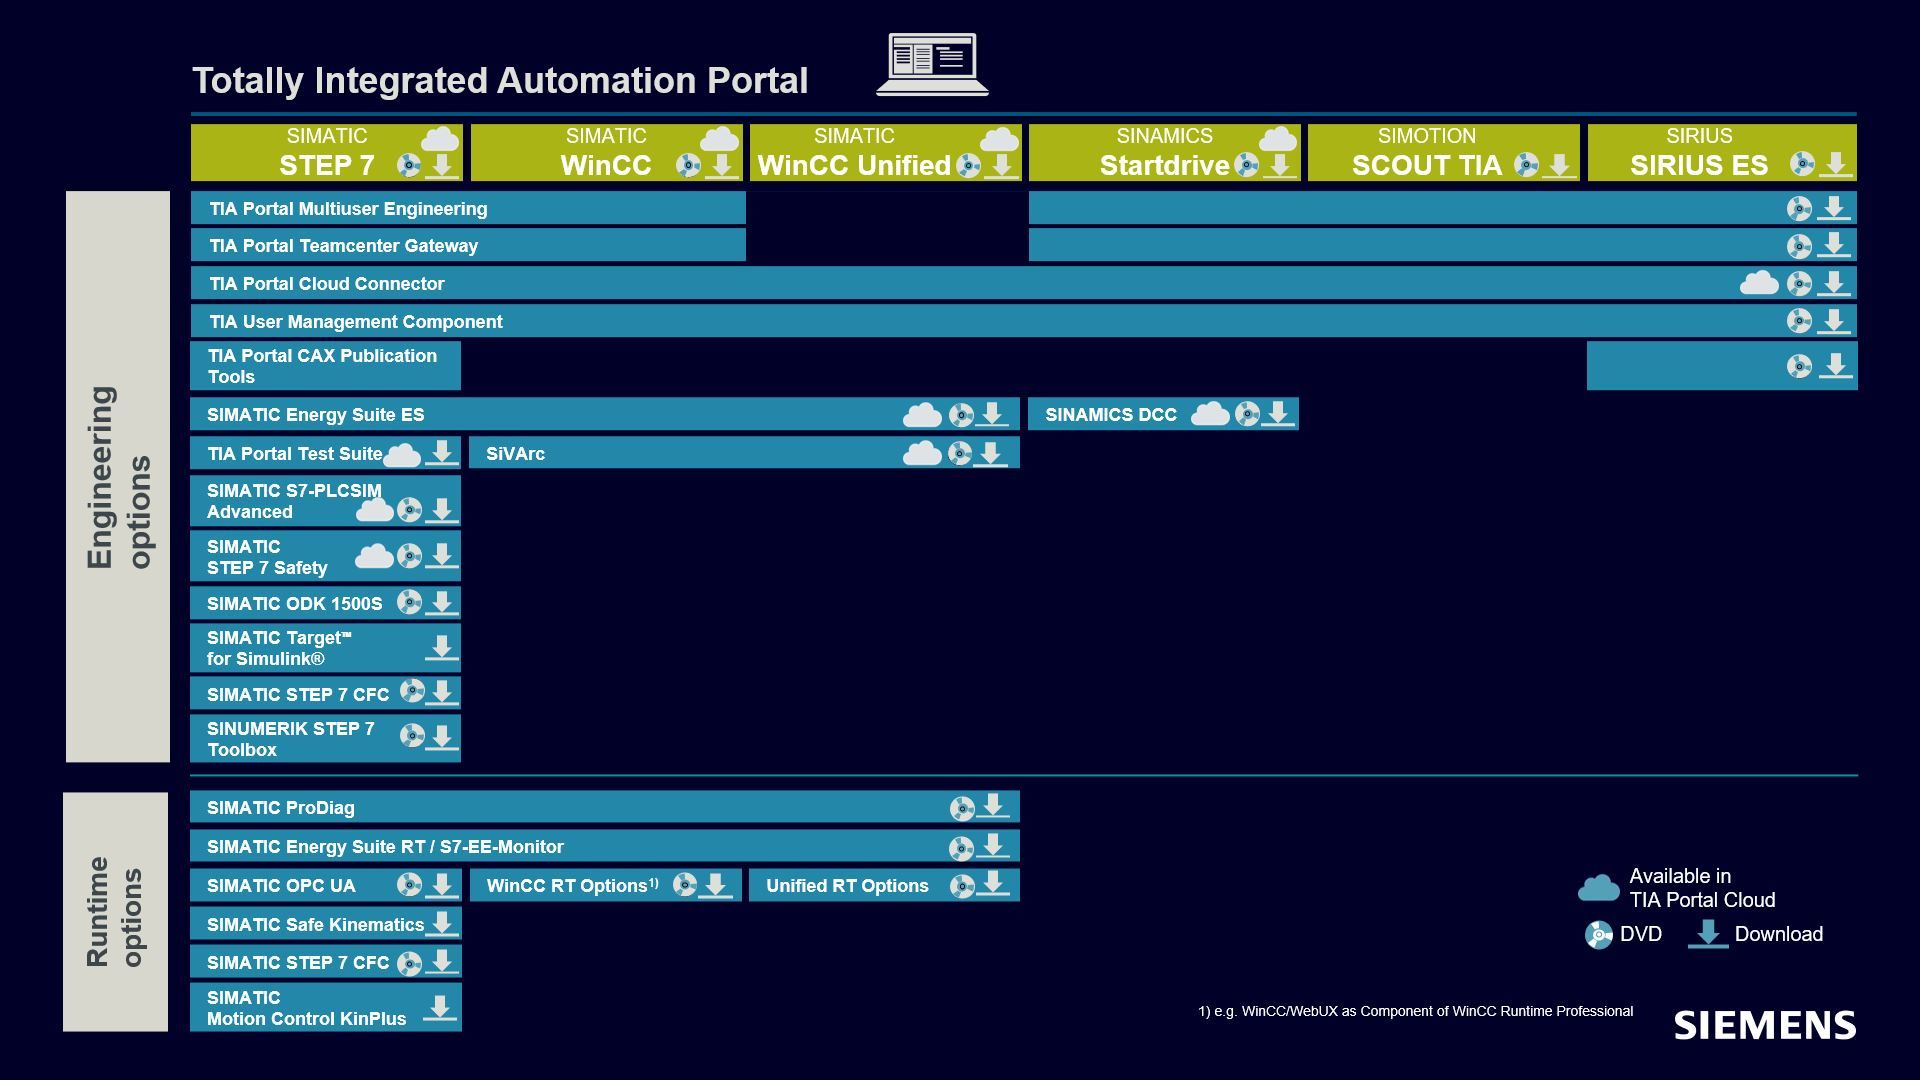Select the SIMOTION SCOUT TIA header tile
Screen dimensions: 1920x1080
point(1443,152)
